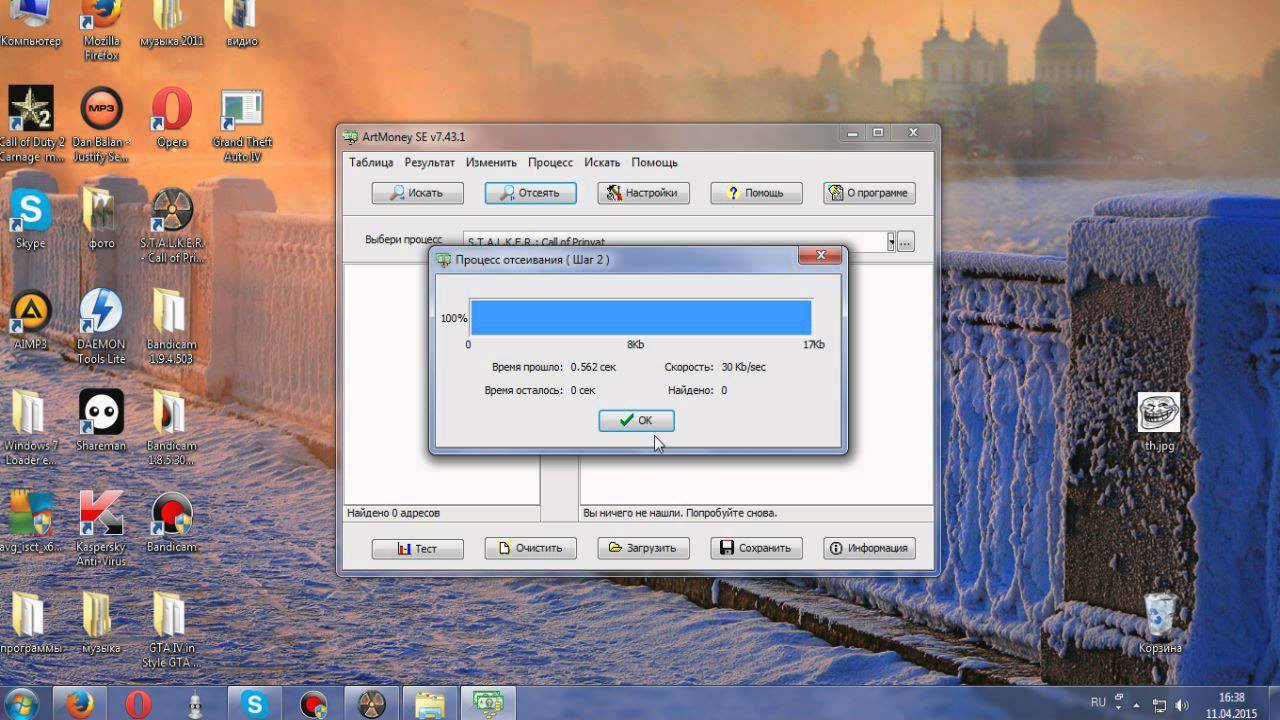This screenshot has width=1280, height=720.
Task: Select the программы desktop folder
Action: coord(31,623)
